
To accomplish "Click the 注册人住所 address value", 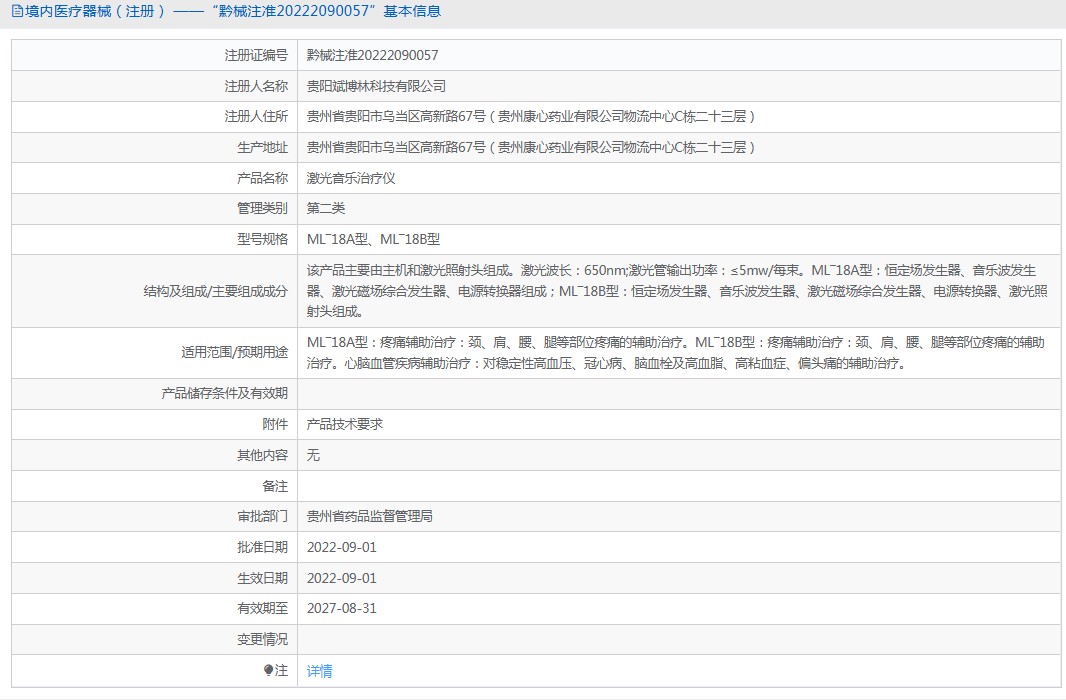I will [x=530, y=117].
